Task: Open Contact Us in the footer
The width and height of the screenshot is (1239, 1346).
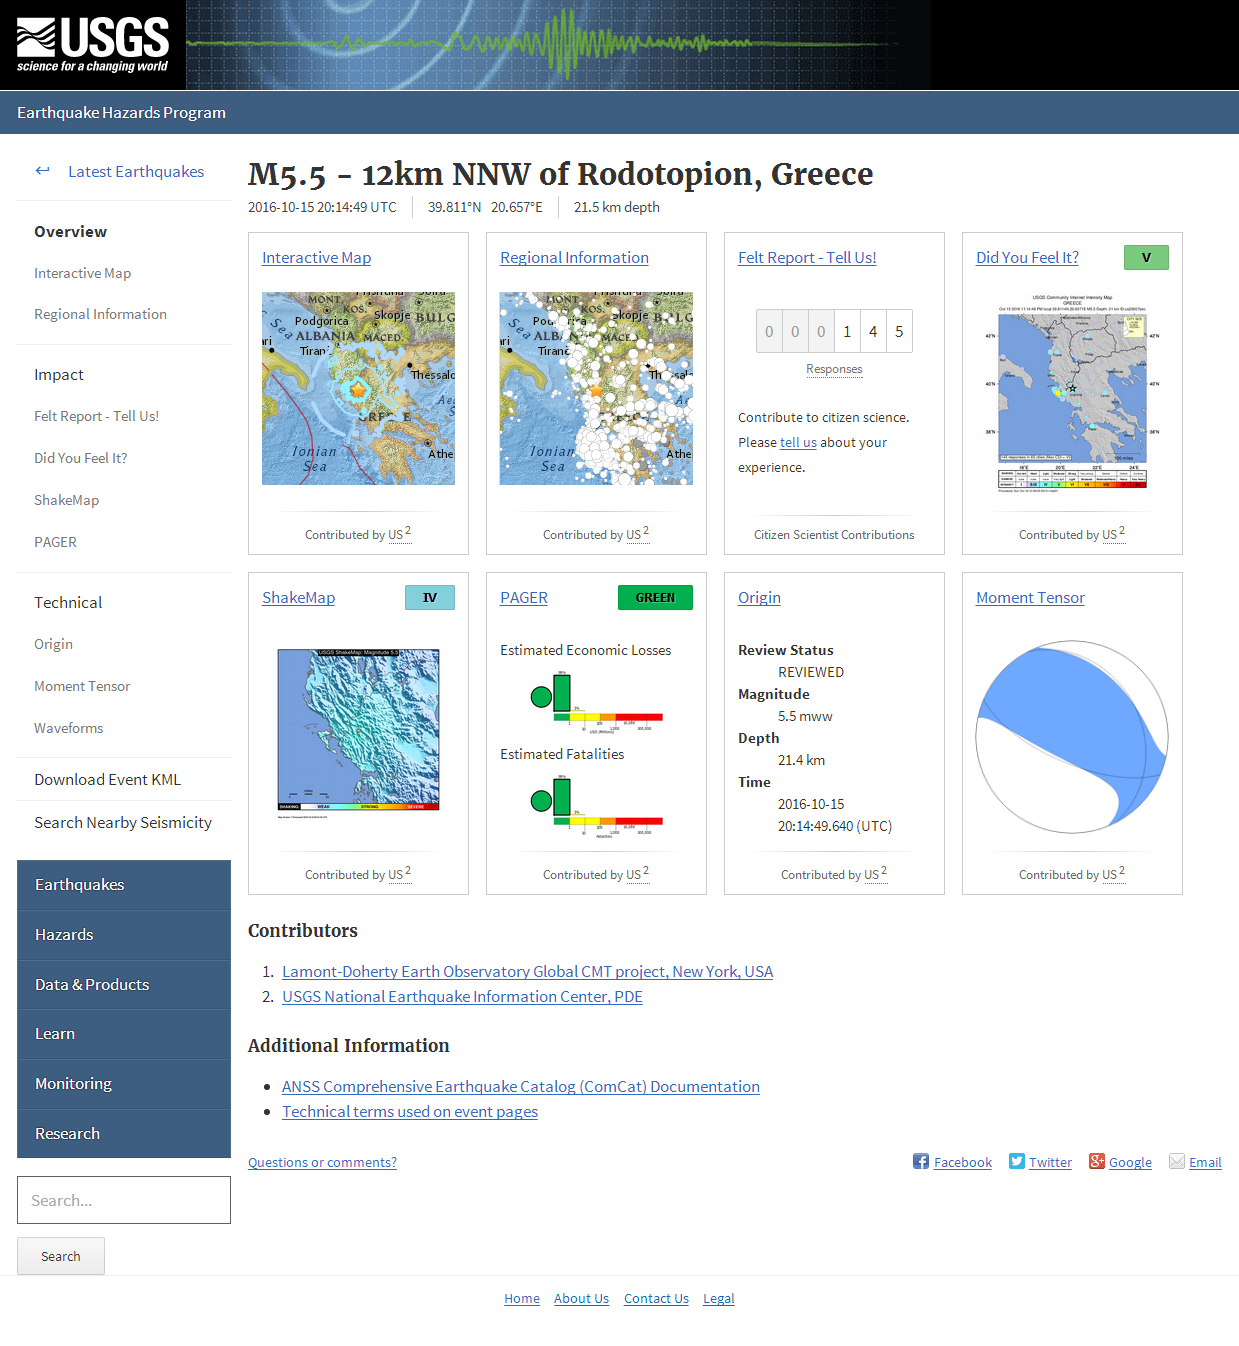Action: click(655, 1298)
